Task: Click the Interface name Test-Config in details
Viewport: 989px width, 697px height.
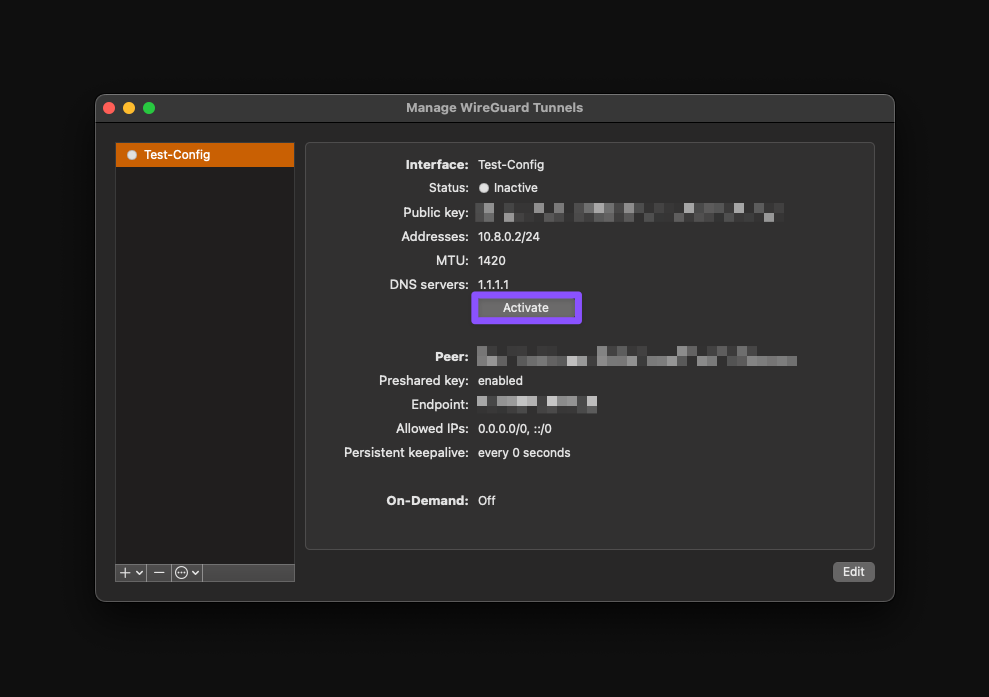Action: [x=511, y=165]
